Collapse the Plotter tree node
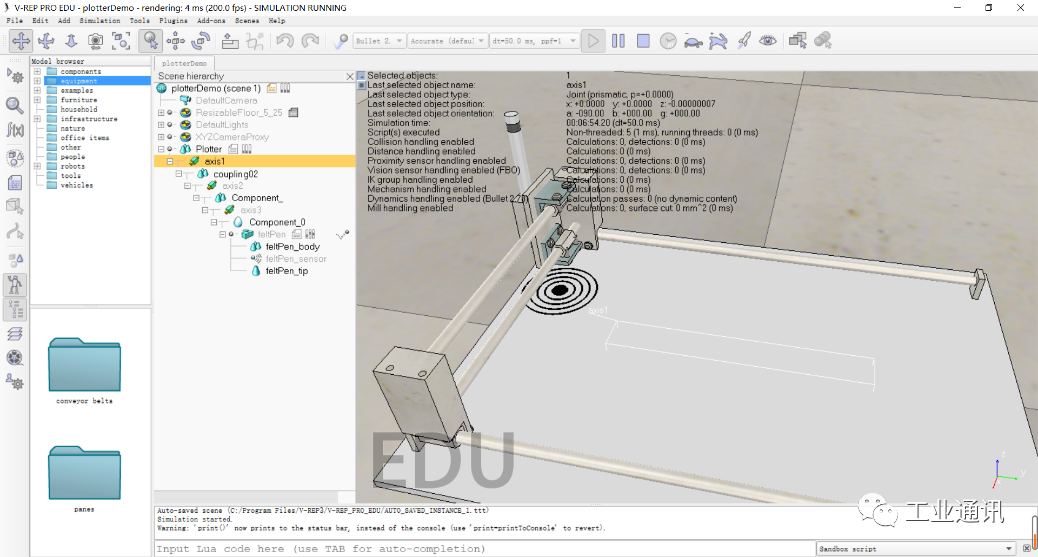 [161, 149]
